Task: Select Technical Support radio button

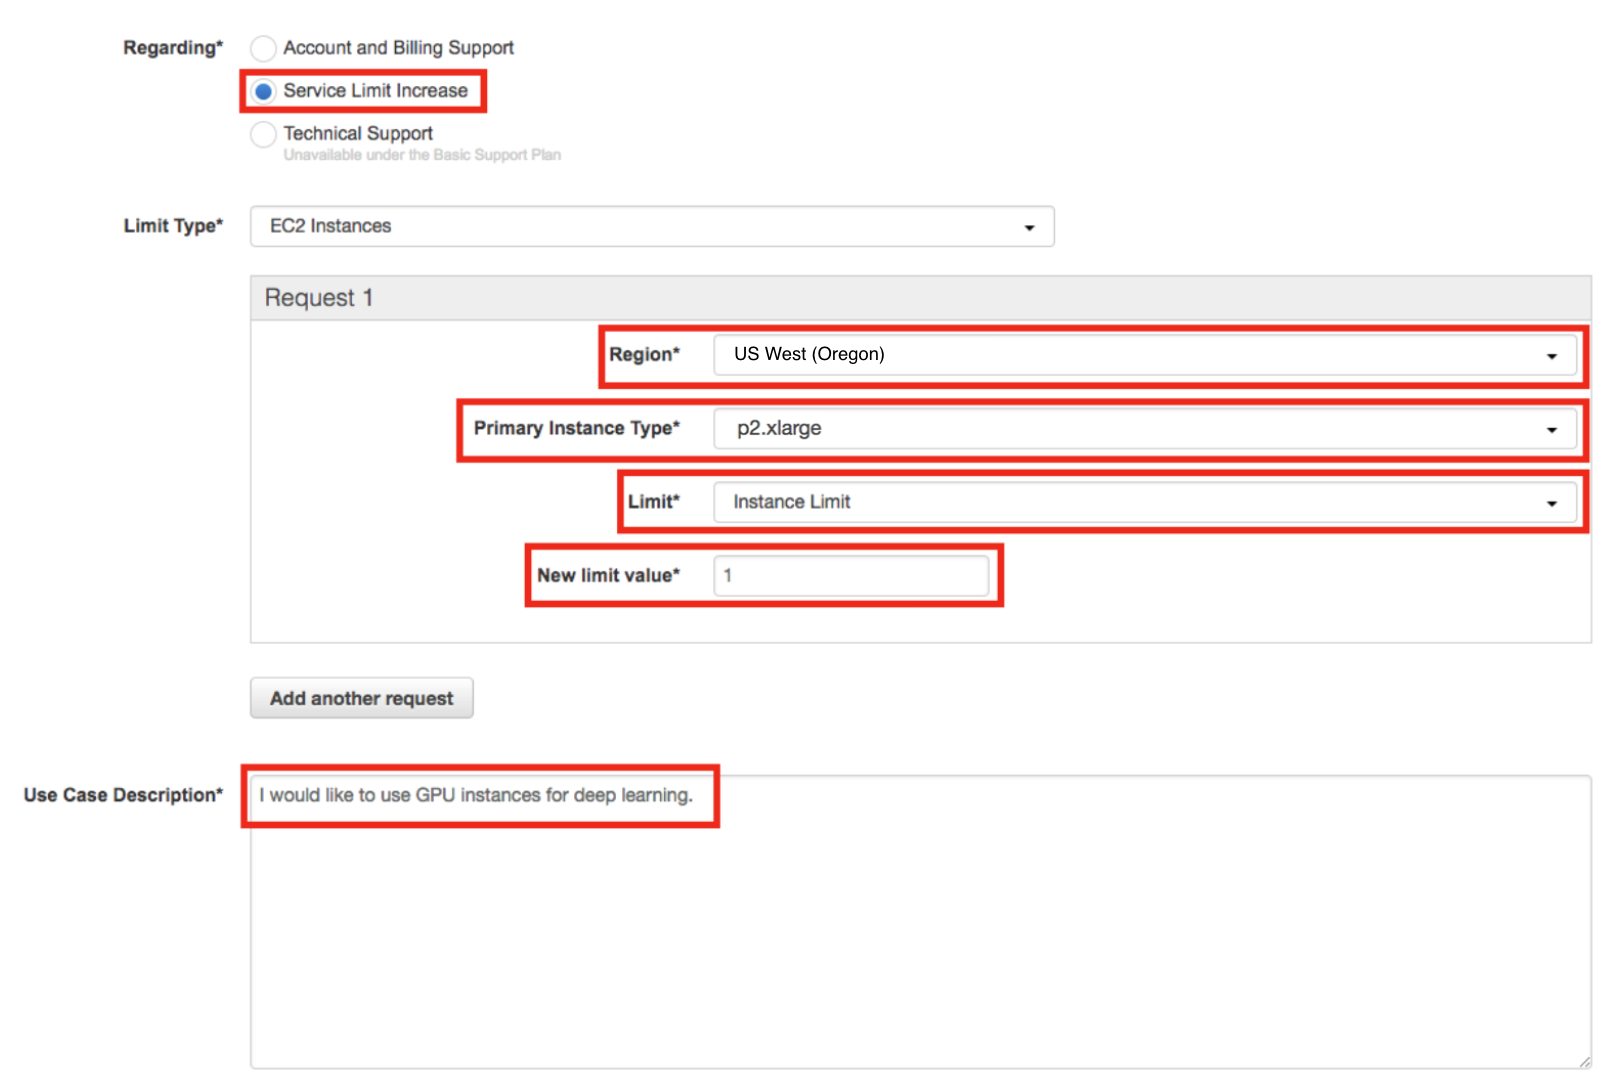Action: coord(263,134)
